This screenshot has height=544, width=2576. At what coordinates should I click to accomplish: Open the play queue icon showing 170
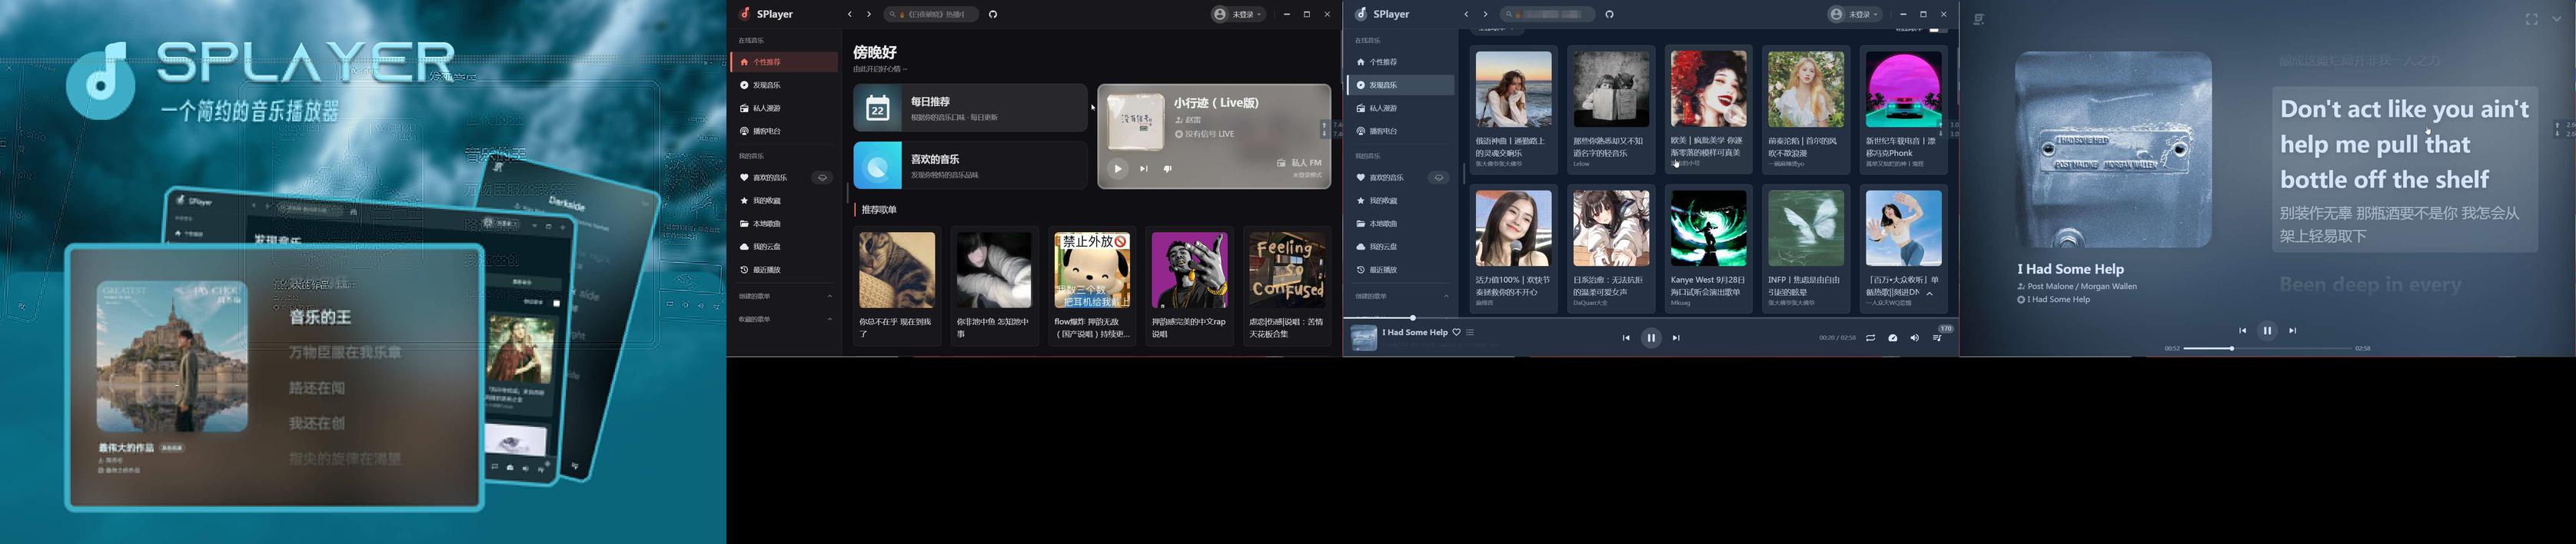point(1937,338)
